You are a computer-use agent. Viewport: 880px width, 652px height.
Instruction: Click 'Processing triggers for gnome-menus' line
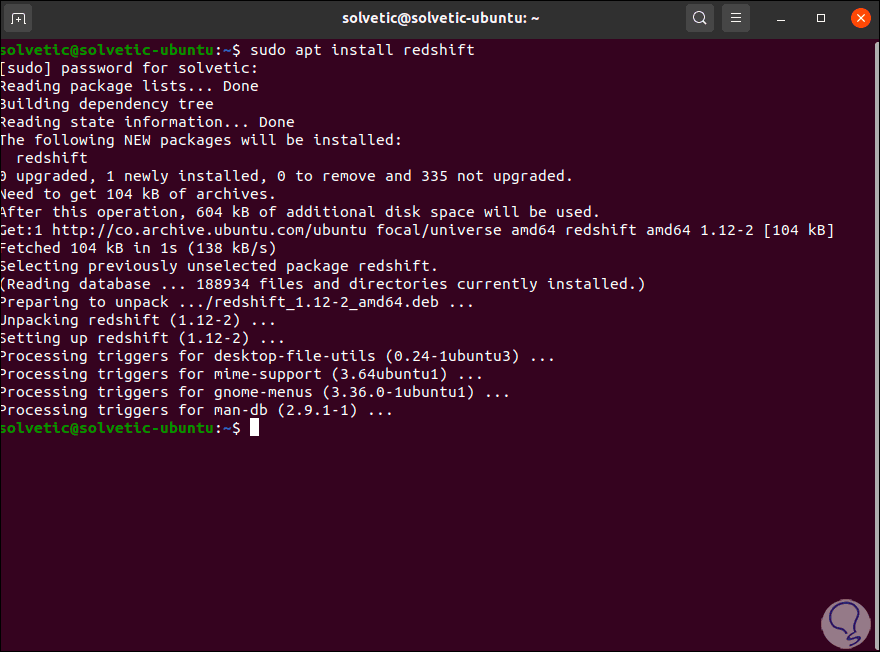point(255,392)
